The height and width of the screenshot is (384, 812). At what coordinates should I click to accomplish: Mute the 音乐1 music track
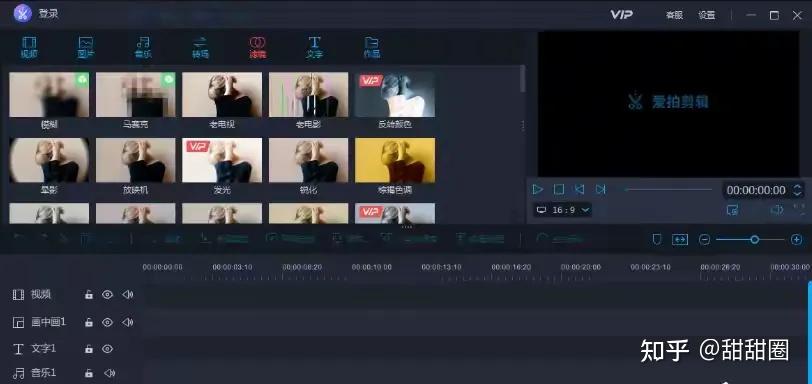[x=109, y=373]
